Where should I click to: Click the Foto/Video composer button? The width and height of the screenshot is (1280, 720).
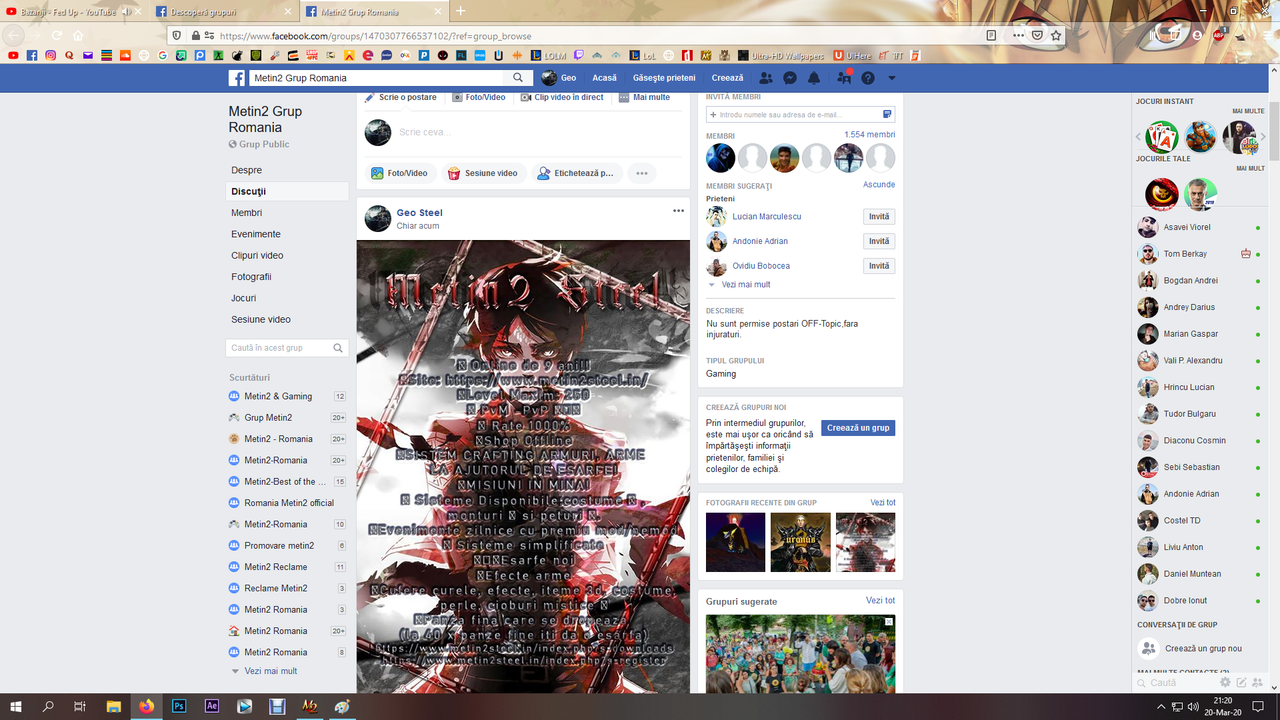pyautogui.click(x=399, y=173)
